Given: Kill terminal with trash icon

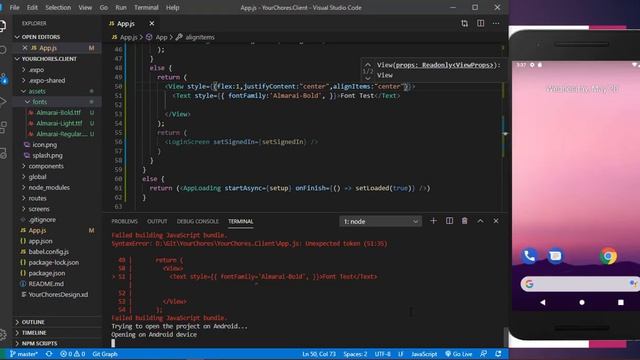Looking at the screenshot, I should click(464, 221).
